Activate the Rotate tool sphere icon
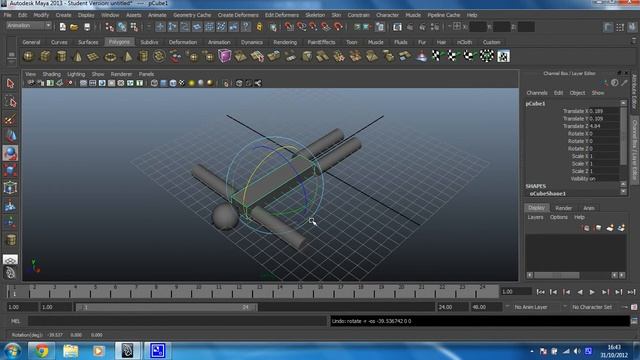Viewport: 640px width, 360px height. click(11, 153)
